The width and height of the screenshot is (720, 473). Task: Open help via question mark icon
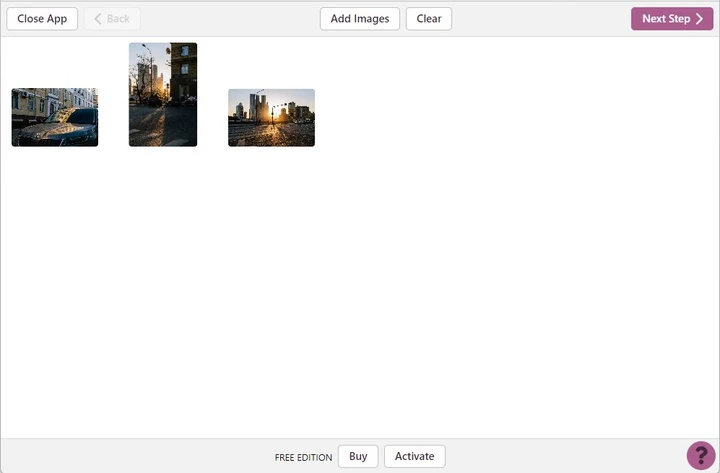(x=701, y=456)
